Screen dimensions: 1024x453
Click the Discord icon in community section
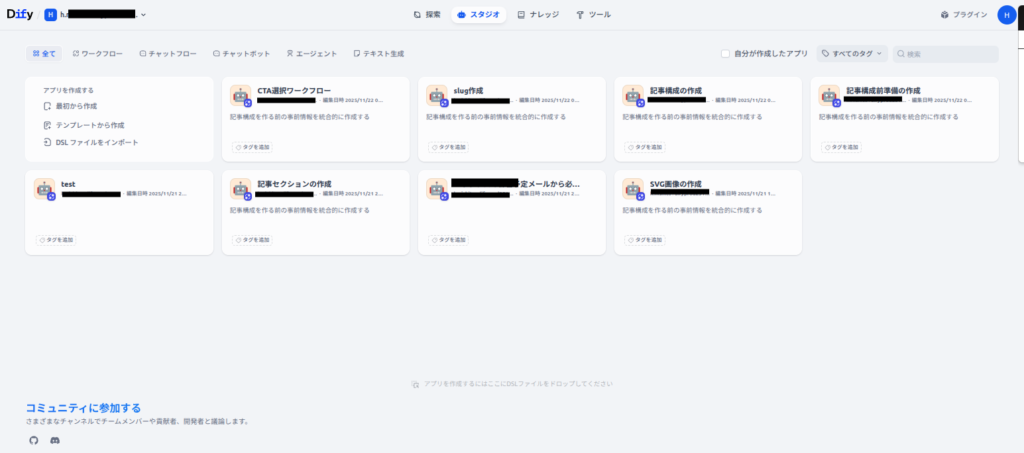(55, 440)
